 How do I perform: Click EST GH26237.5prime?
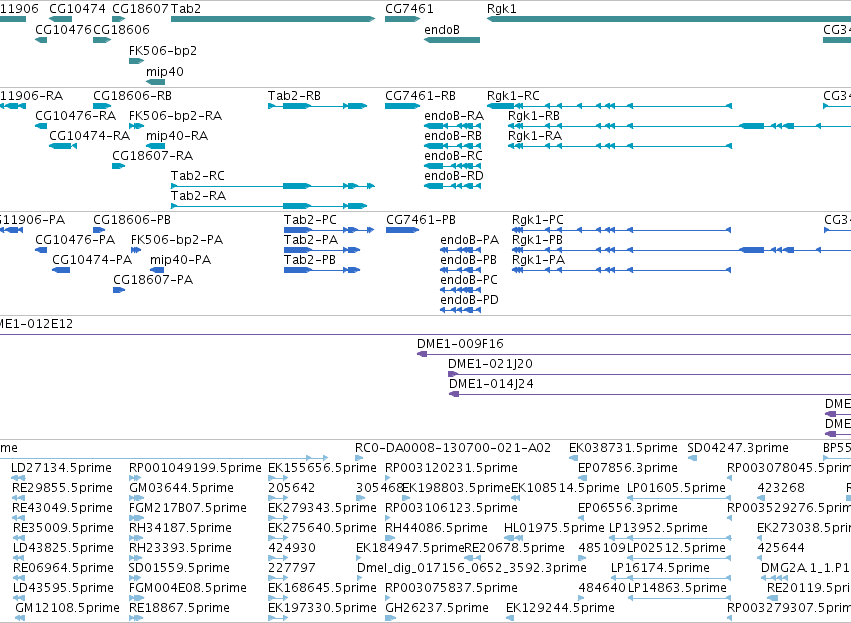[390, 618]
